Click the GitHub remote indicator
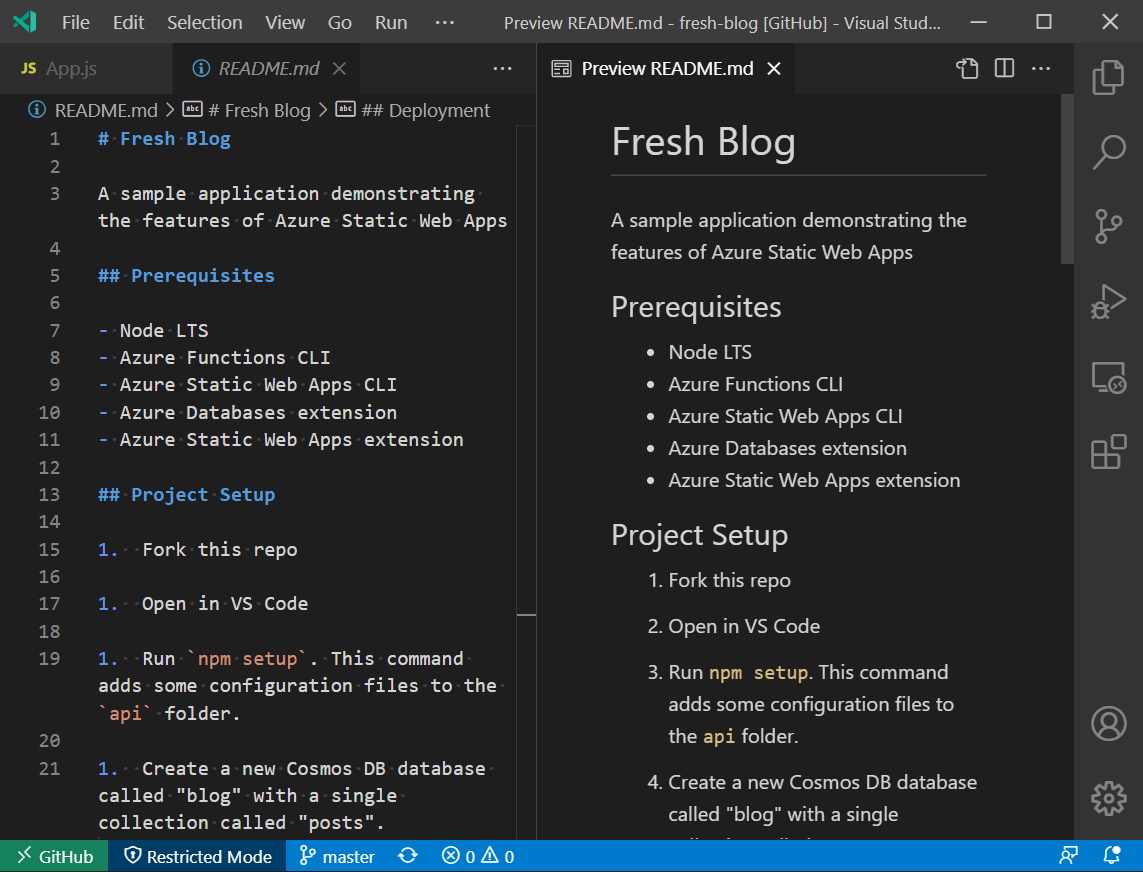Image resolution: width=1143 pixels, height=872 pixels. click(55, 856)
